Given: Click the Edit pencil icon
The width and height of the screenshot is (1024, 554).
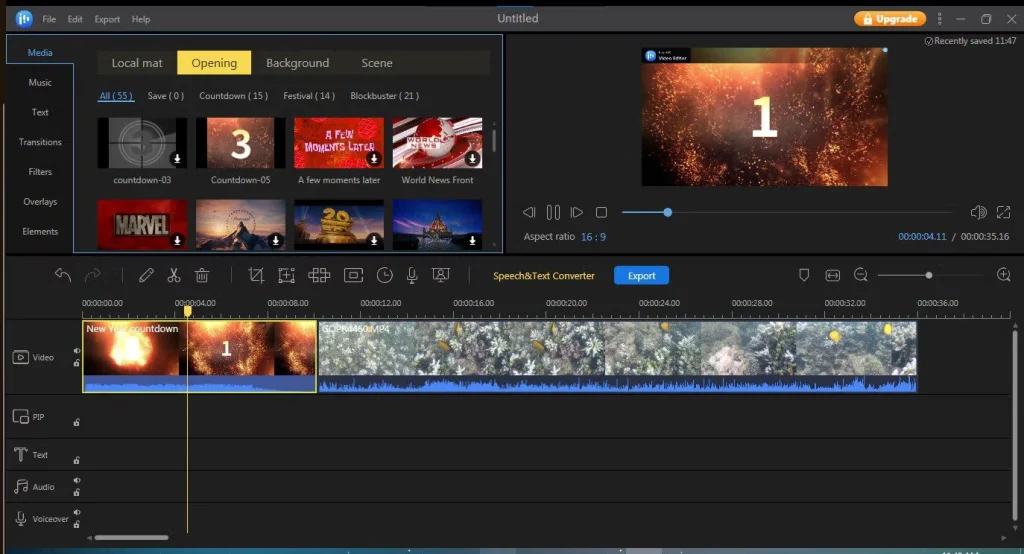Looking at the screenshot, I should click(146, 276).
